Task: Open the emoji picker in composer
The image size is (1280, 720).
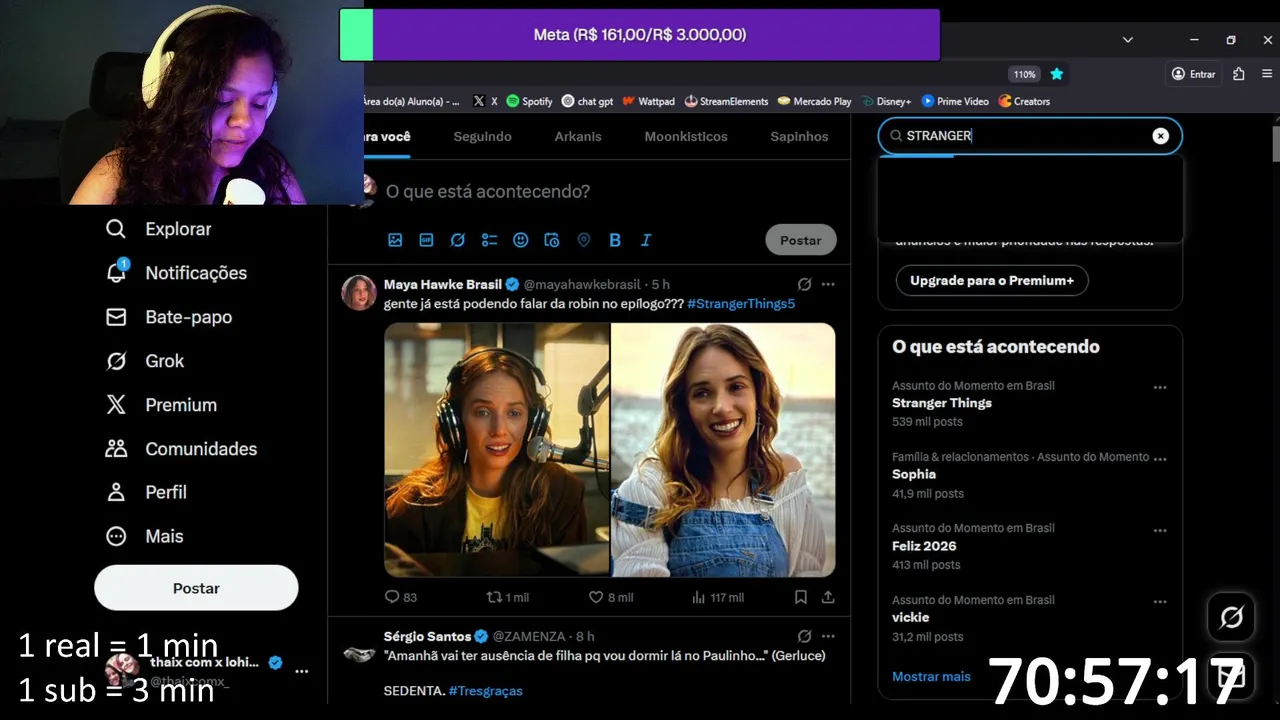Action: pos(520,240)
